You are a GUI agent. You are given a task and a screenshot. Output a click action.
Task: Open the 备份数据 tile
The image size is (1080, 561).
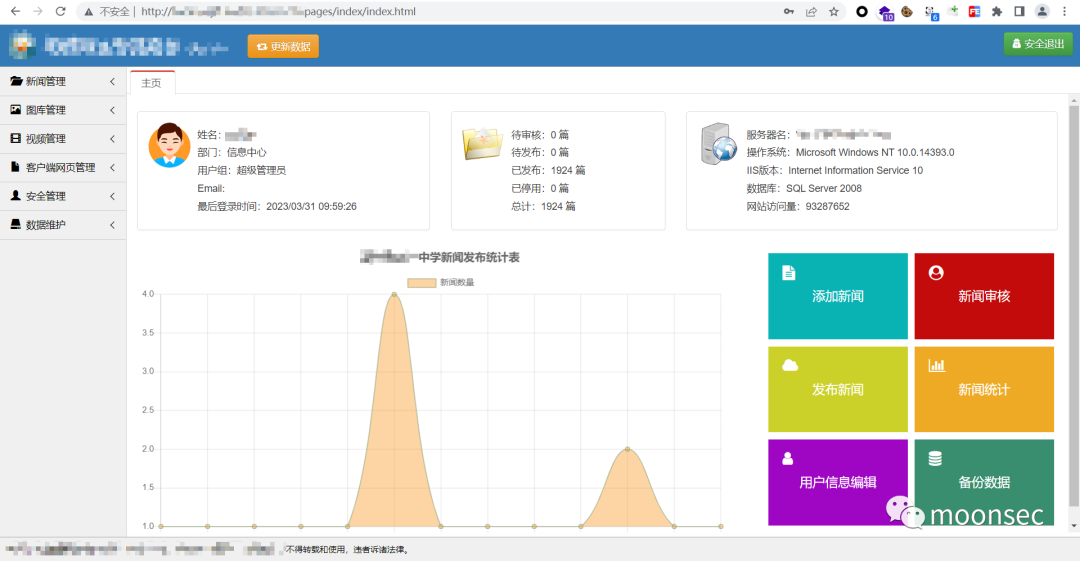click(984, 482)
